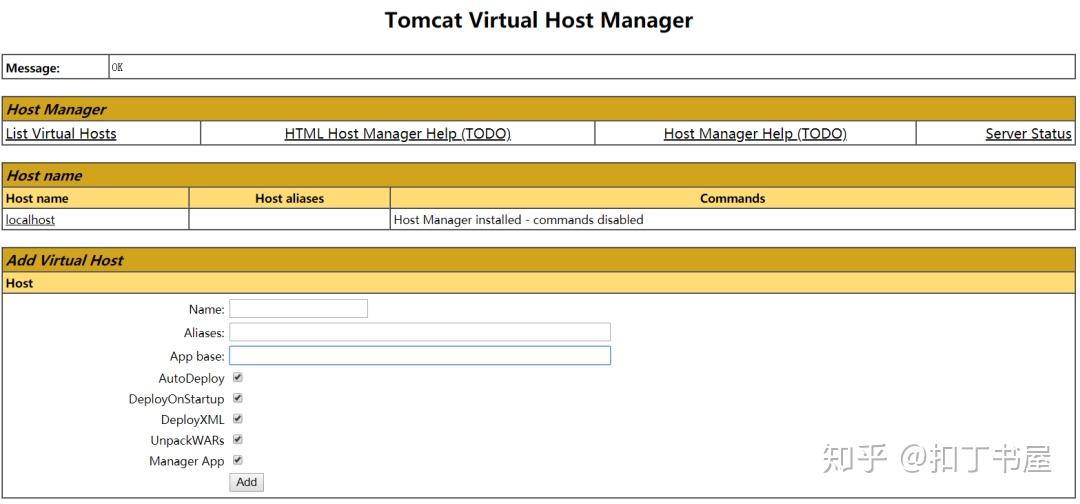Open Host Manager Help (TODO) link
This screenshot has height=504, width=1080.
pyautogui.click(x=755, y=134)
